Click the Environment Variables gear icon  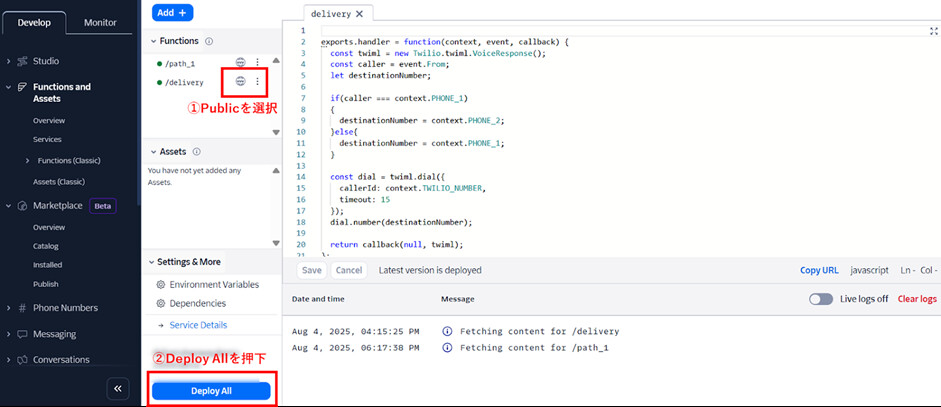(161, 285)
